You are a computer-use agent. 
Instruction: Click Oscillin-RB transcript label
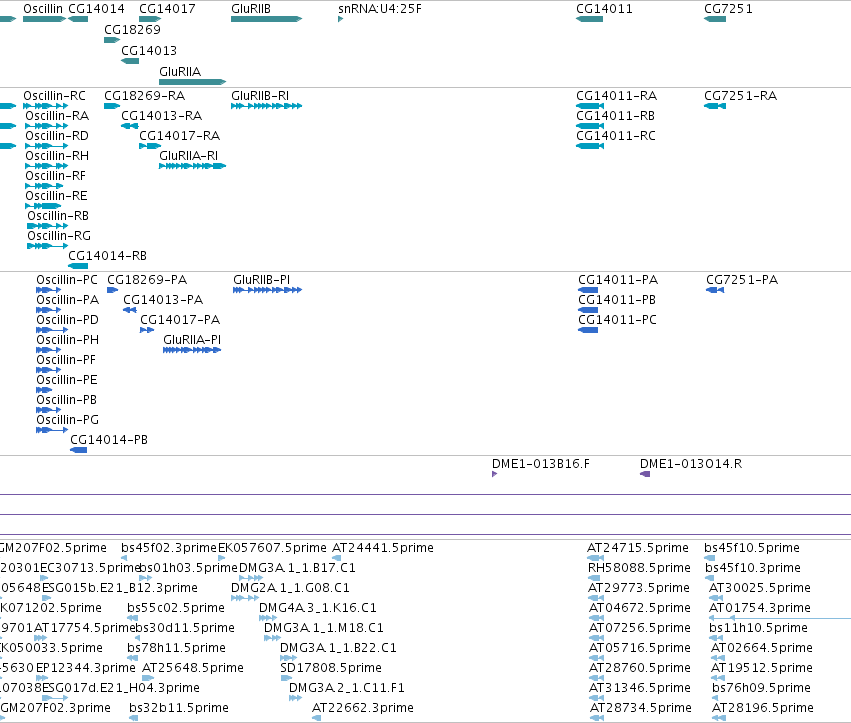(x=58, y=215)
